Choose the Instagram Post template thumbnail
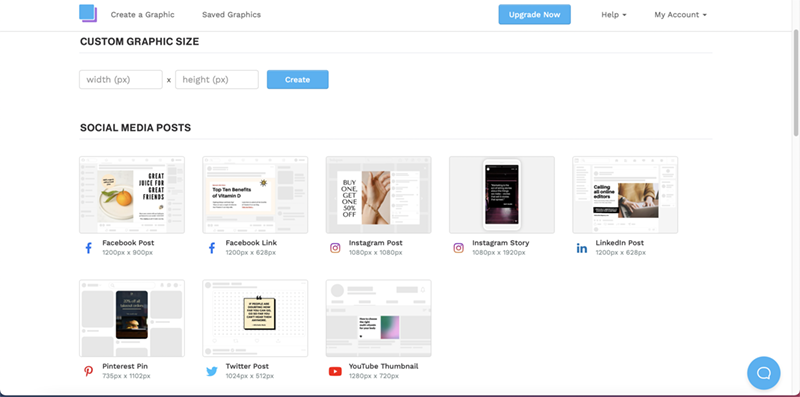The image size is (800, 397). [379, 195]
